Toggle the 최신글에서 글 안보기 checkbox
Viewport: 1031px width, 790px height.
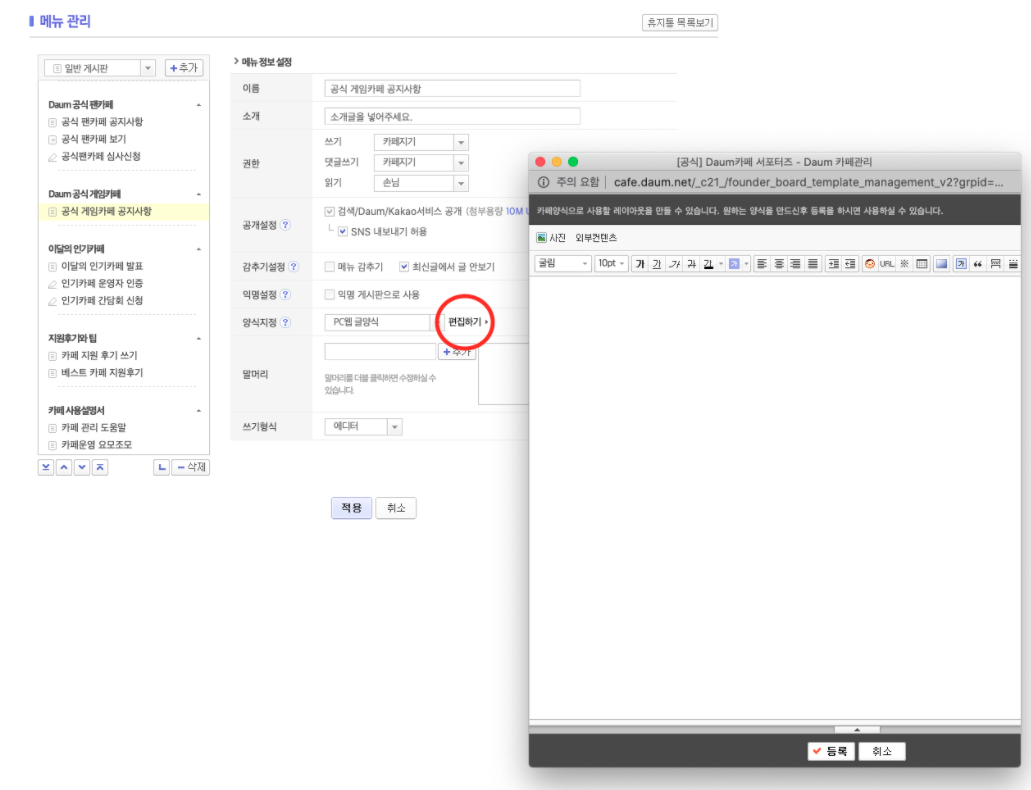404,266
